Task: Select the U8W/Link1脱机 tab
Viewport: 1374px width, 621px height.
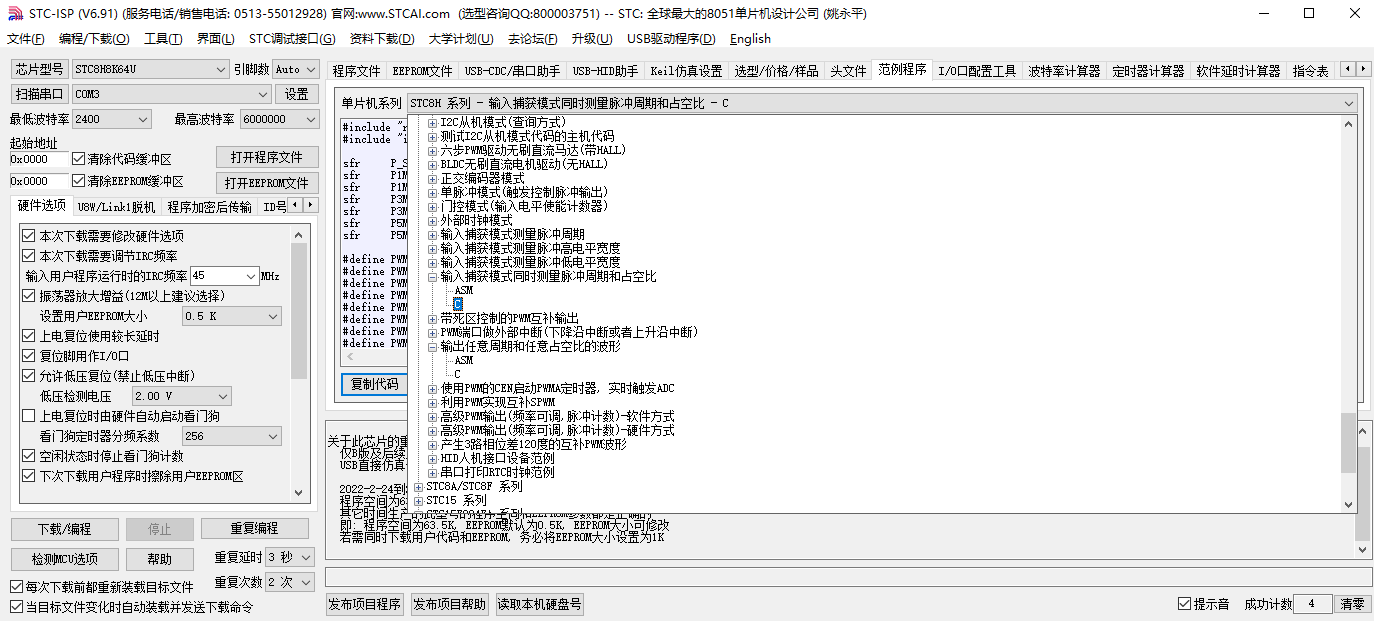Action: (x=116, y=207)
